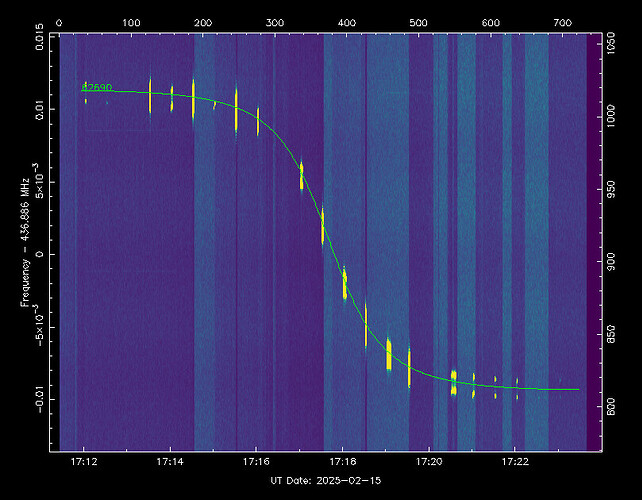Image resolution: width=642 pixels, height=500 pixels.
Task: Click the 400 top axis tick label
Action: [346, 21]
